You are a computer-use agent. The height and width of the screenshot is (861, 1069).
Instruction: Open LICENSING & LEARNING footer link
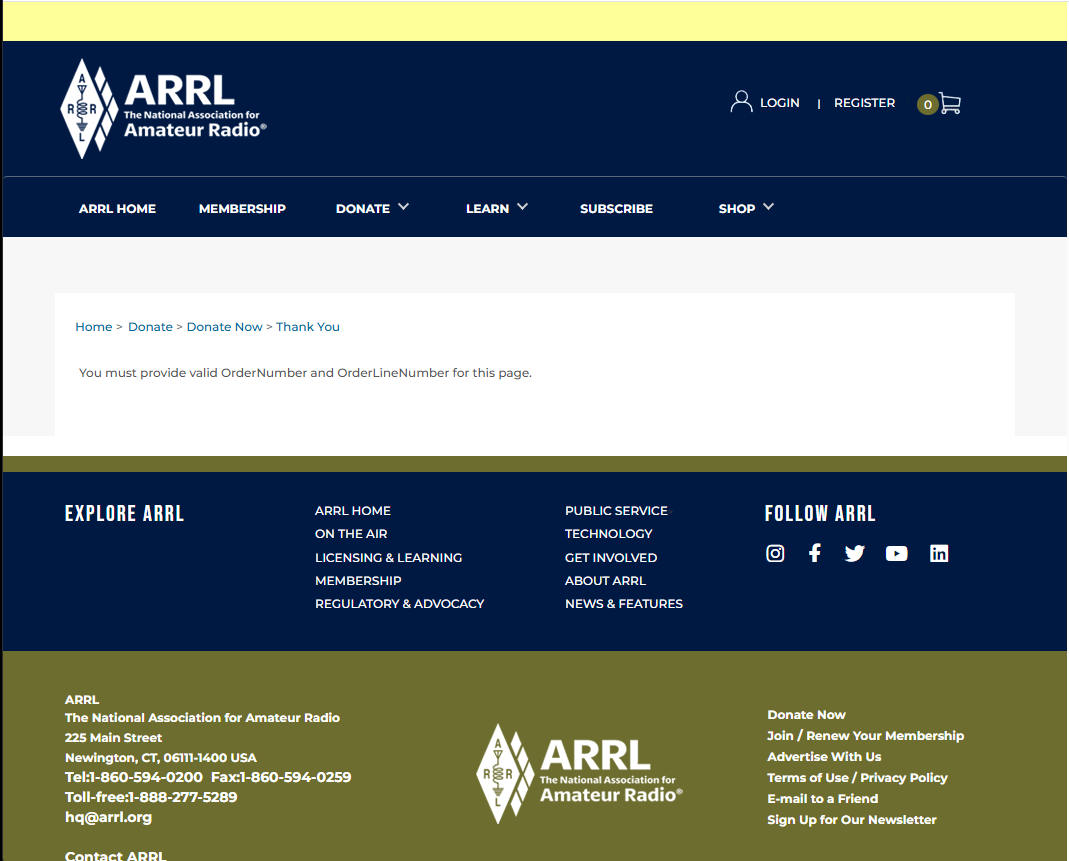(389, 558)
